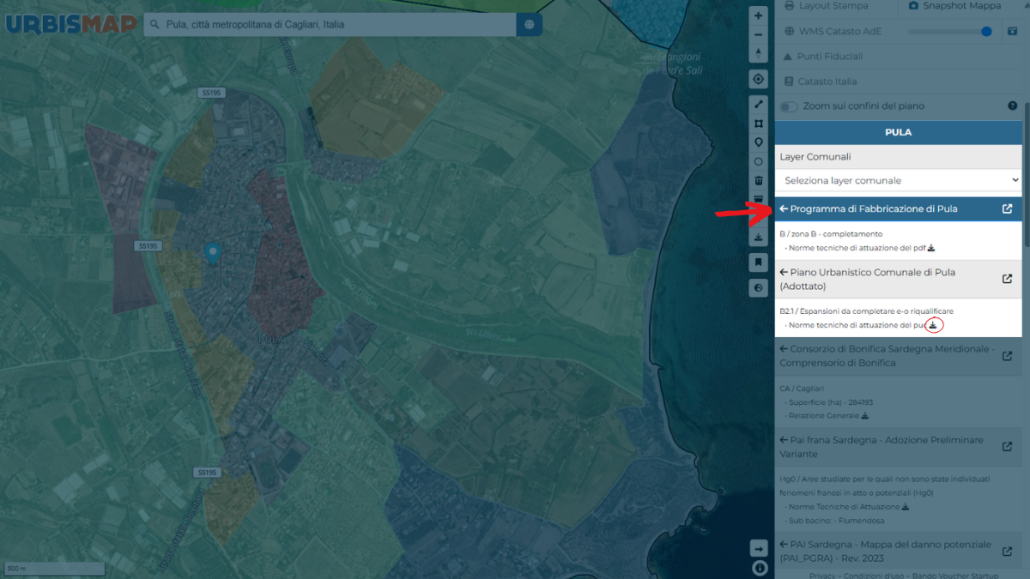Select the place marker pin tool

(758, 143)
